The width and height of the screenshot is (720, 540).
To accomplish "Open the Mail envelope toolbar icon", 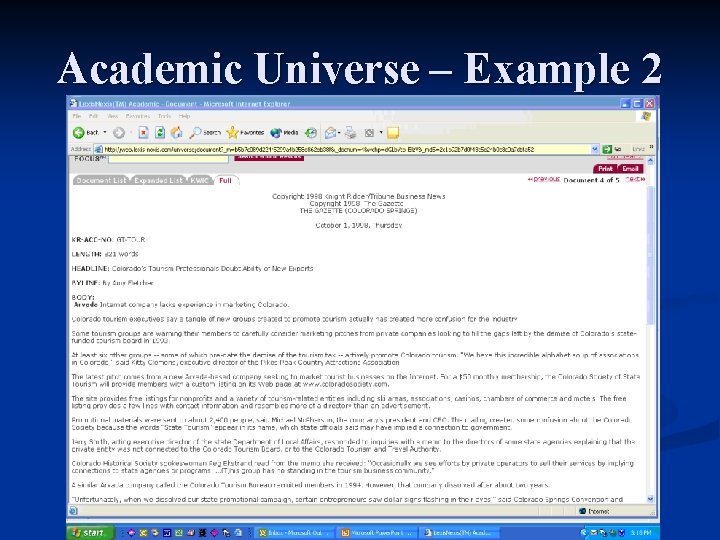I will tap(330, 133).
